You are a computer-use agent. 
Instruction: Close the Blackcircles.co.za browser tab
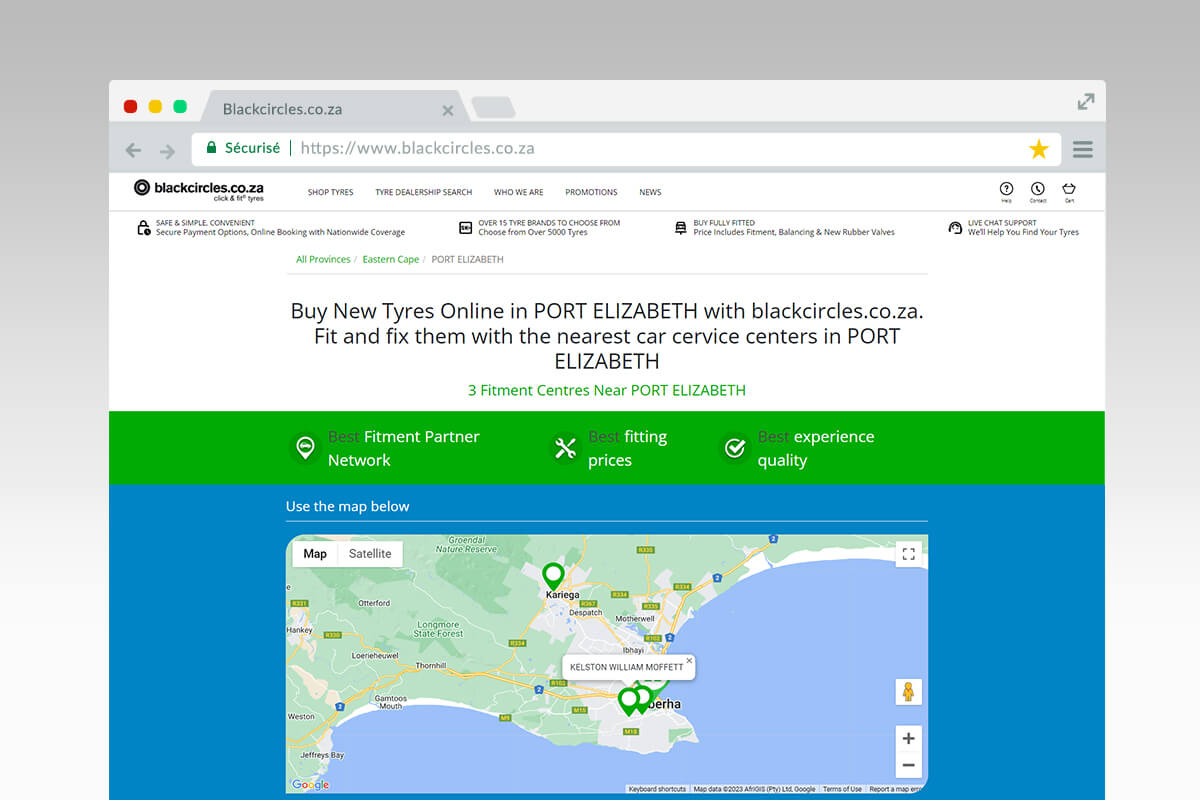pos(448,110)
